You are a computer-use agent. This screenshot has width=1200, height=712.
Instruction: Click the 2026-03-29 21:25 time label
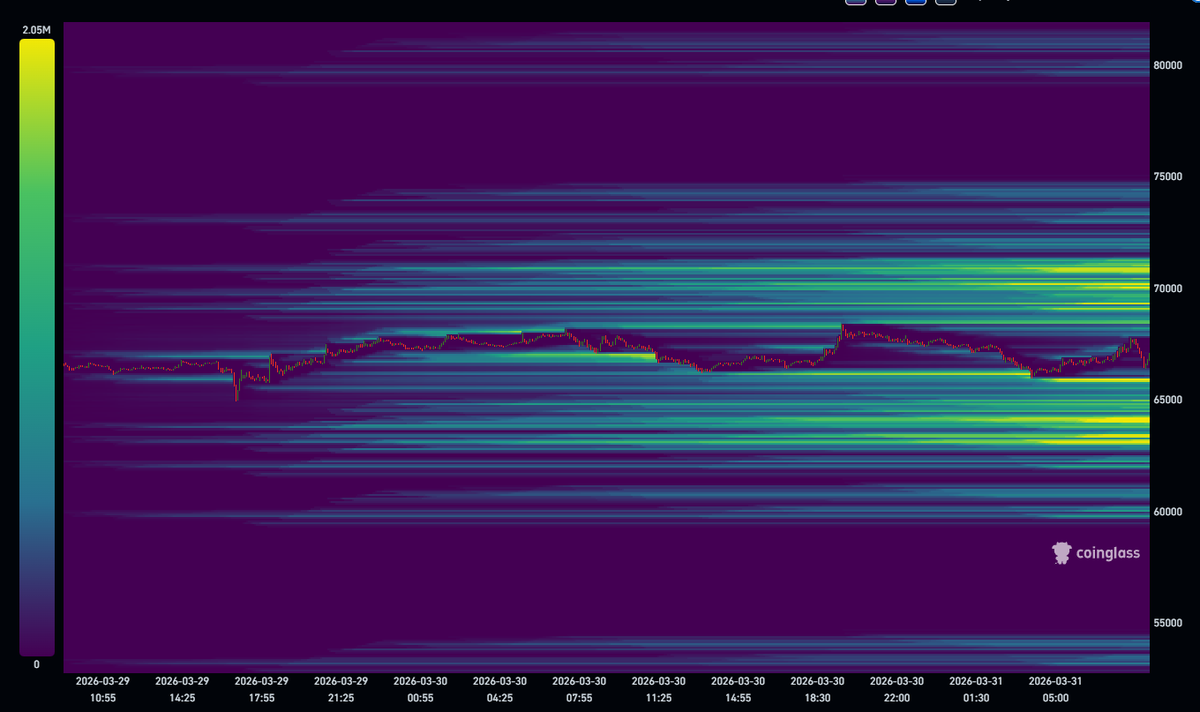341,689
